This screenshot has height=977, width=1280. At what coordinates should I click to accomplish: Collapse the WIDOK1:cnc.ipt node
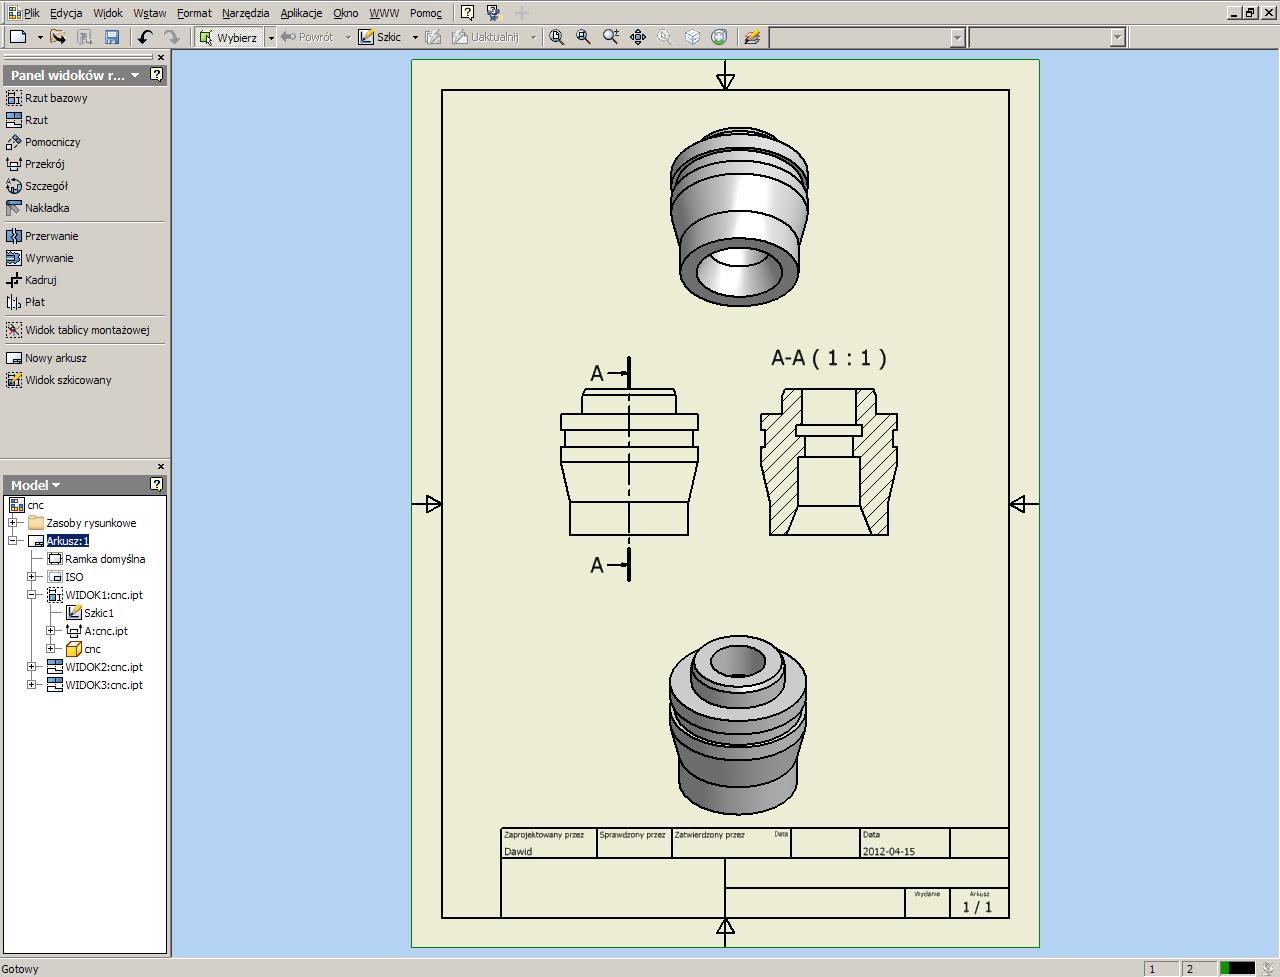(x=32, y=595)
